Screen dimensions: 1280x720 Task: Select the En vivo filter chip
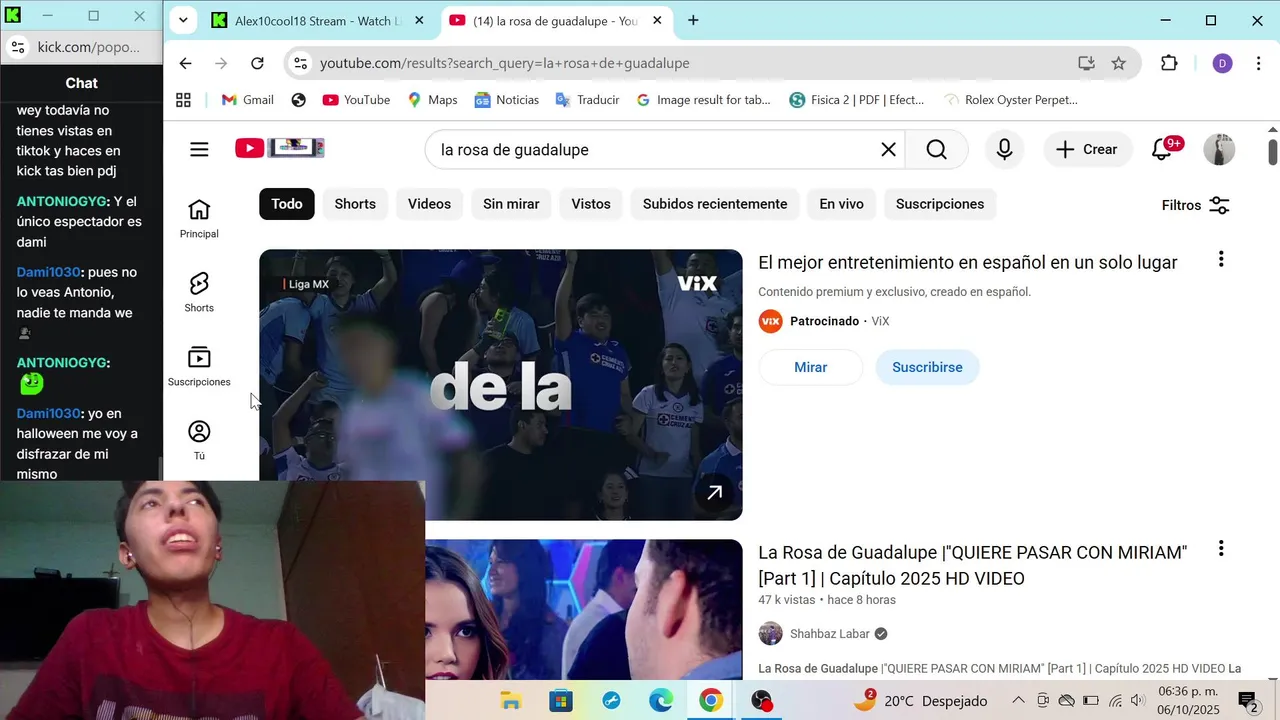click(841, 204)
